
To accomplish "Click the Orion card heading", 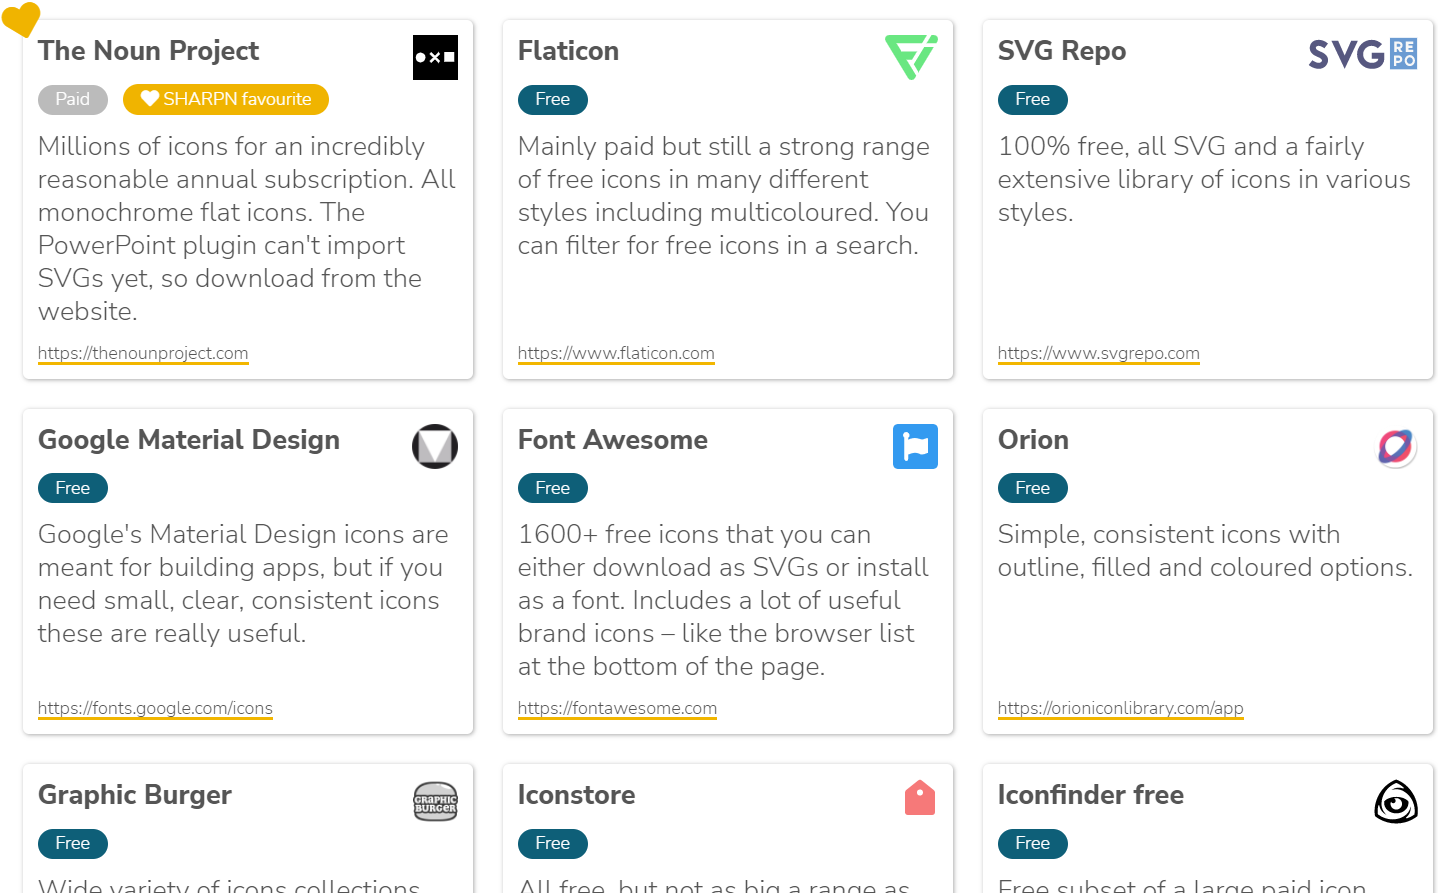I will [x=1033, y=440].
